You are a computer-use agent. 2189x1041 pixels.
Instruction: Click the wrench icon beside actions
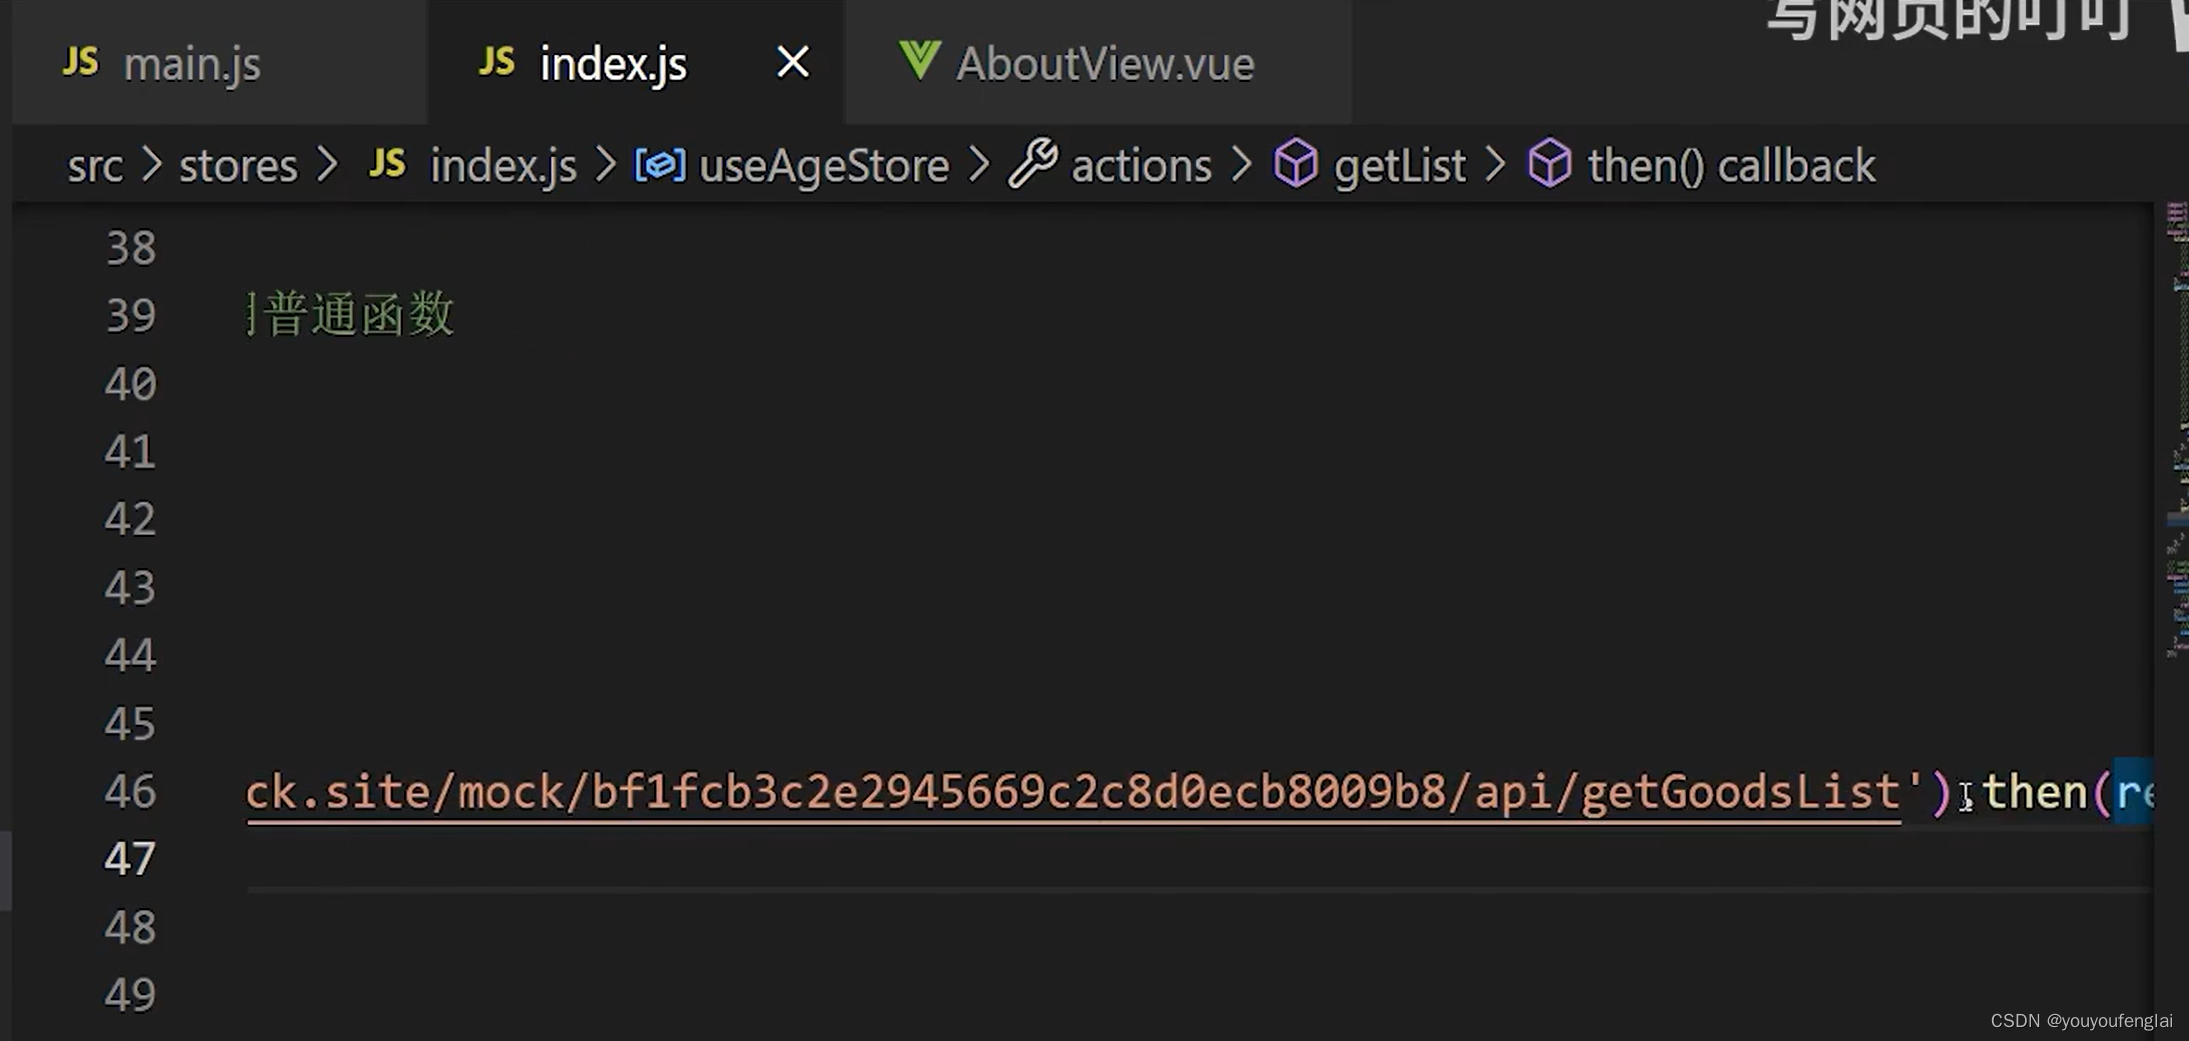1032,163
